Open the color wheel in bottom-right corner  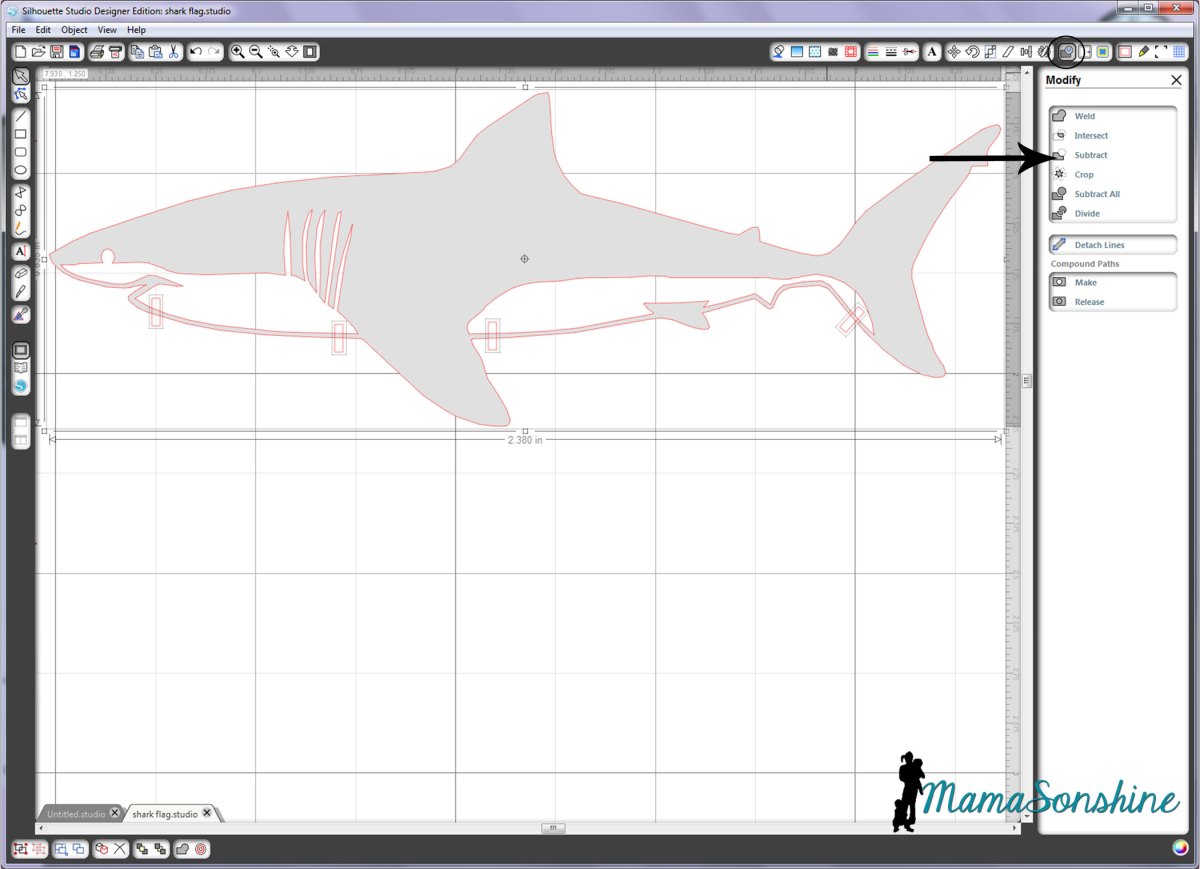tap(1181, 849)
